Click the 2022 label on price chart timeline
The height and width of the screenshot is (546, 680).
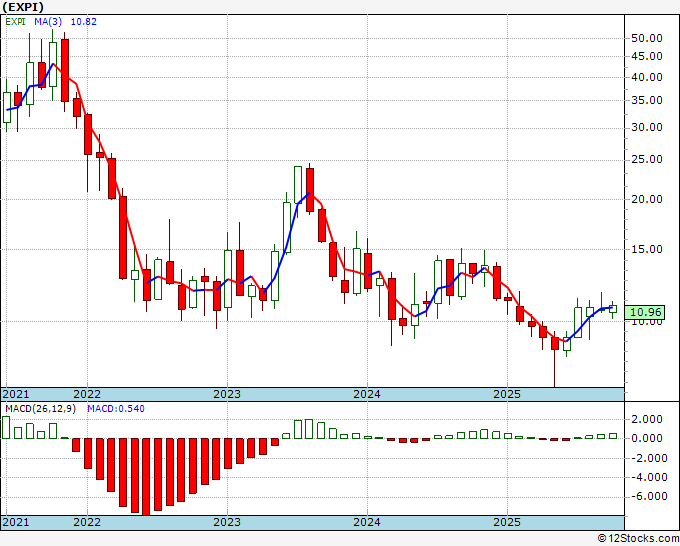pos(87,394)
